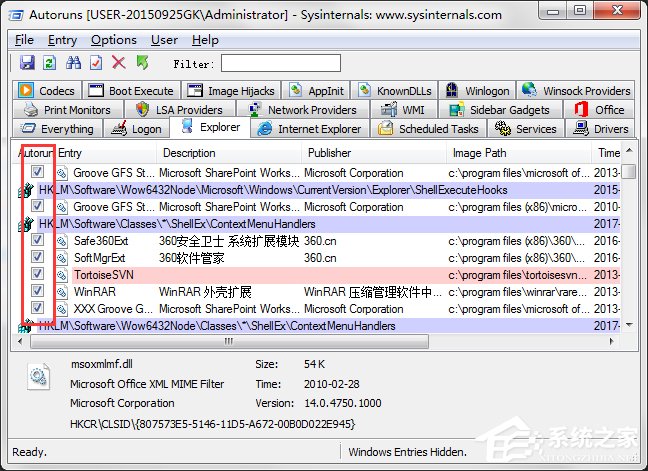Click the Find binoculars icon

click(73, 63)
